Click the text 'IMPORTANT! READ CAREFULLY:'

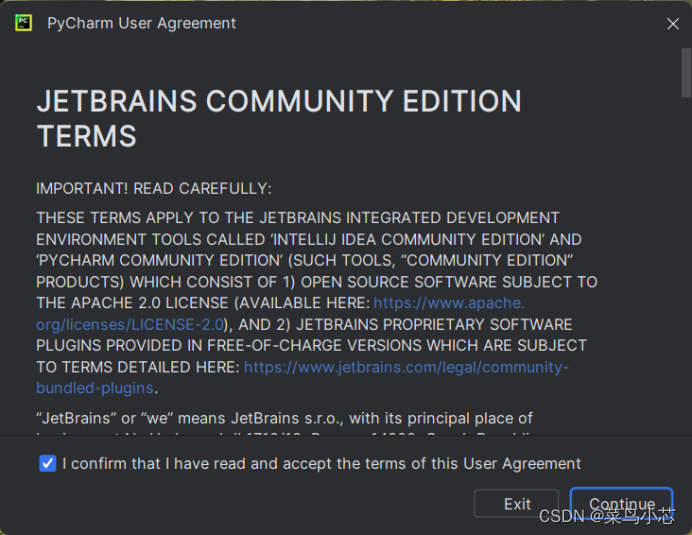154,189
